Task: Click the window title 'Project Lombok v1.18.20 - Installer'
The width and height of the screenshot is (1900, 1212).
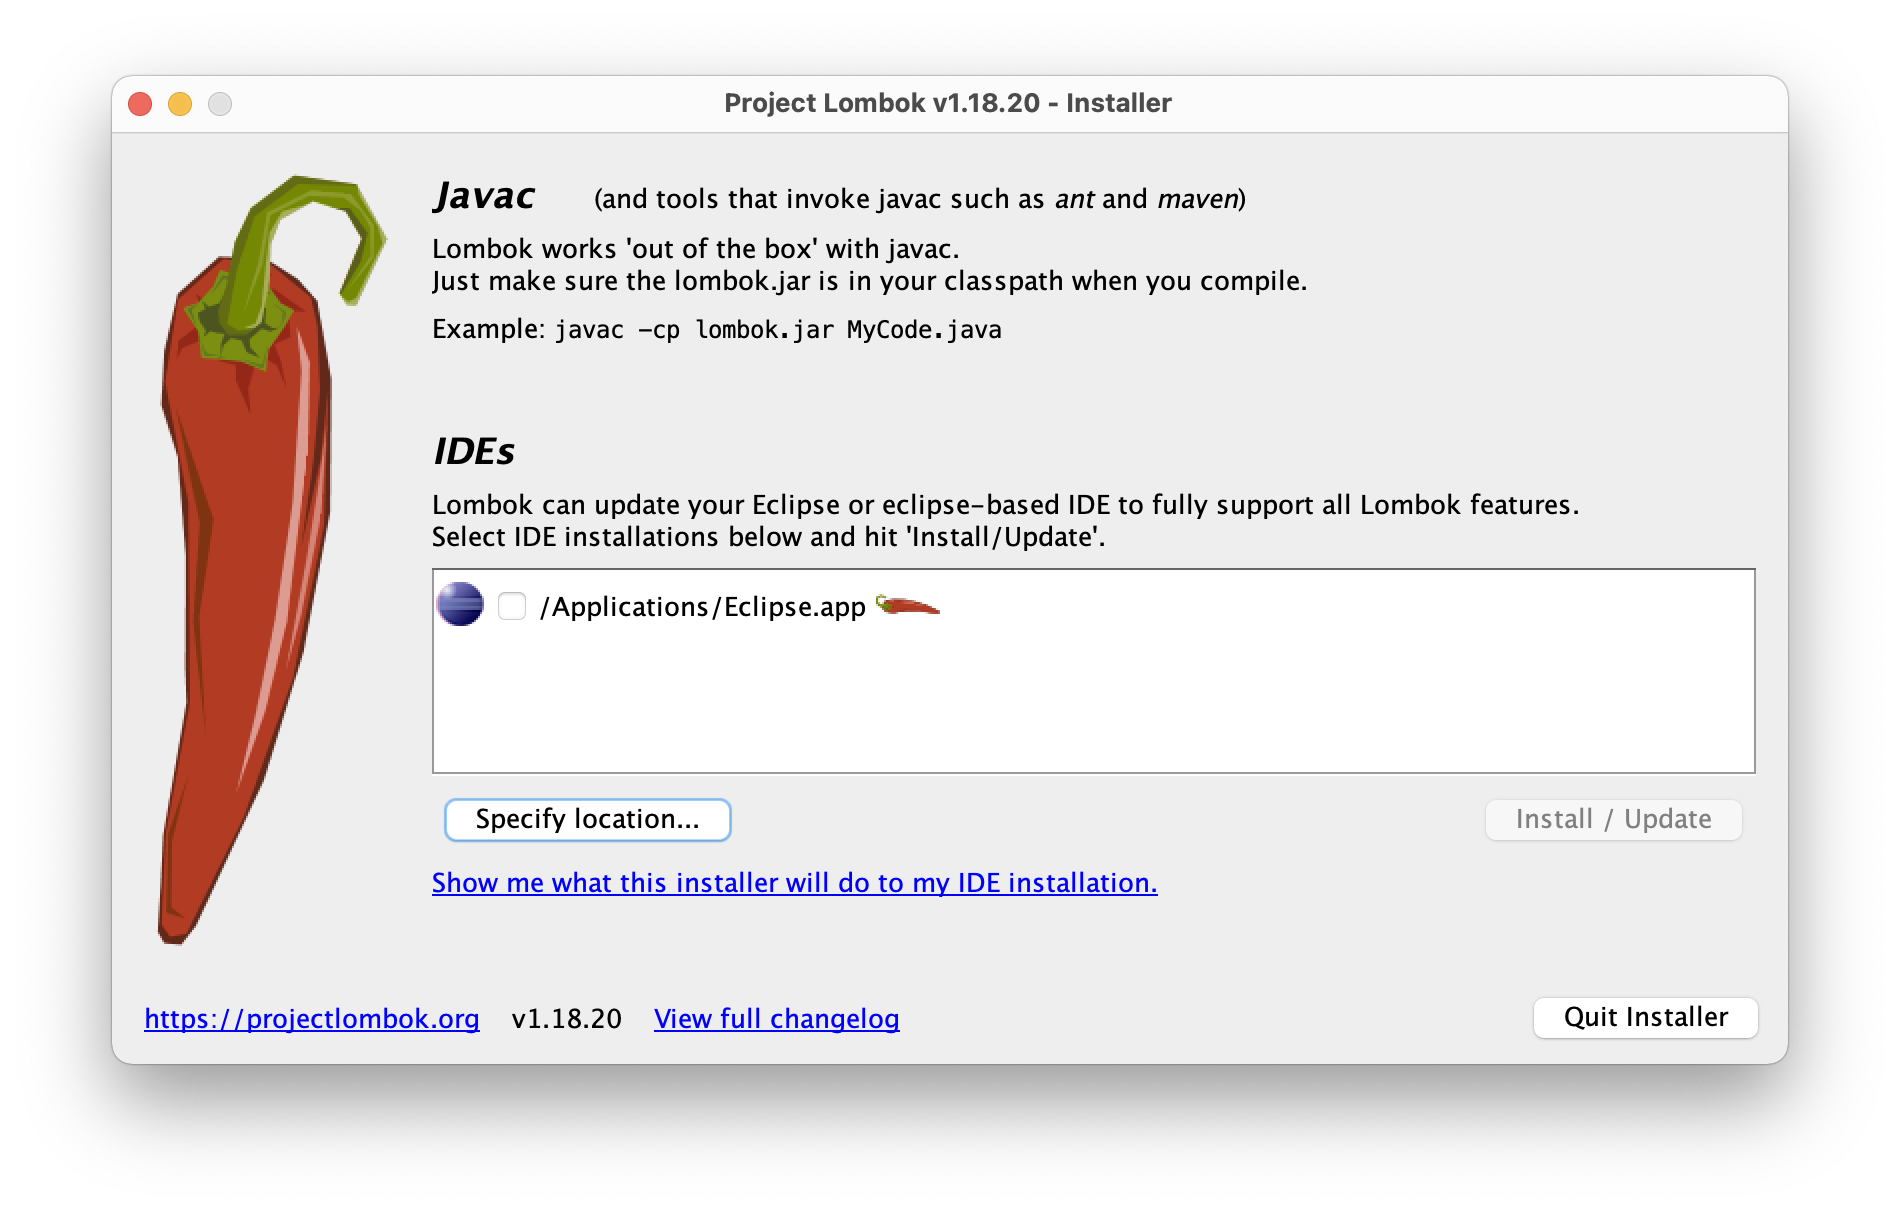Action: [948, 103]
